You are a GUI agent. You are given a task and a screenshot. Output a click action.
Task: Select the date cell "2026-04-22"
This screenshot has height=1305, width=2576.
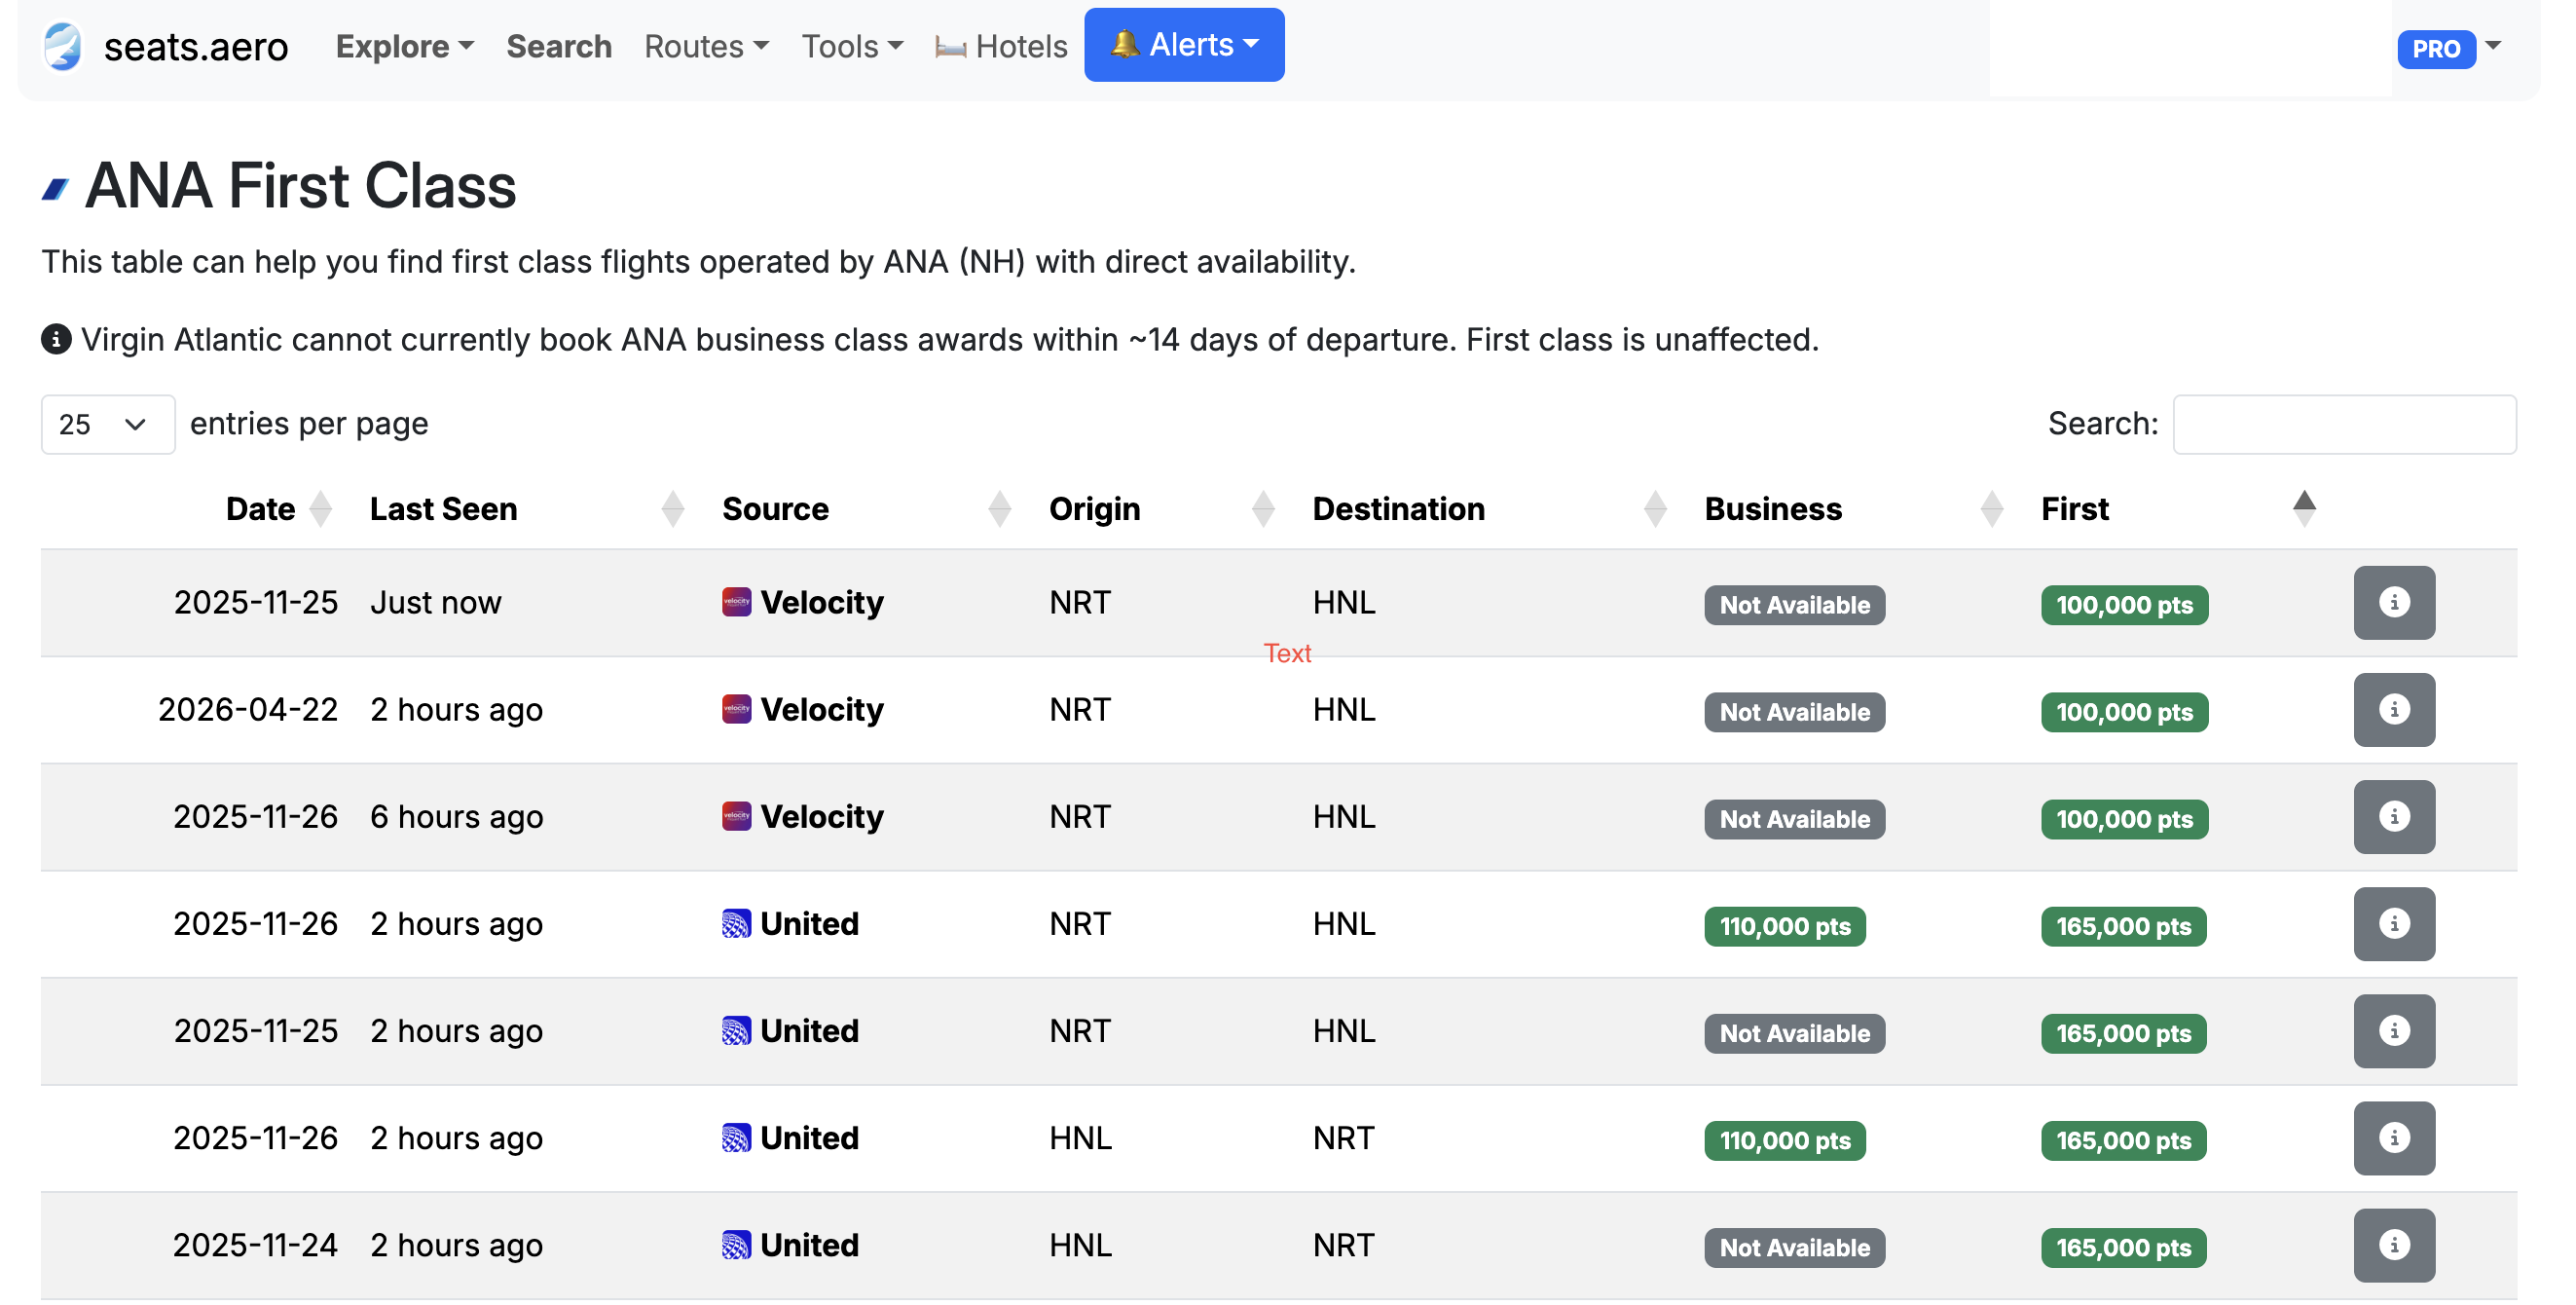point(248,709)
